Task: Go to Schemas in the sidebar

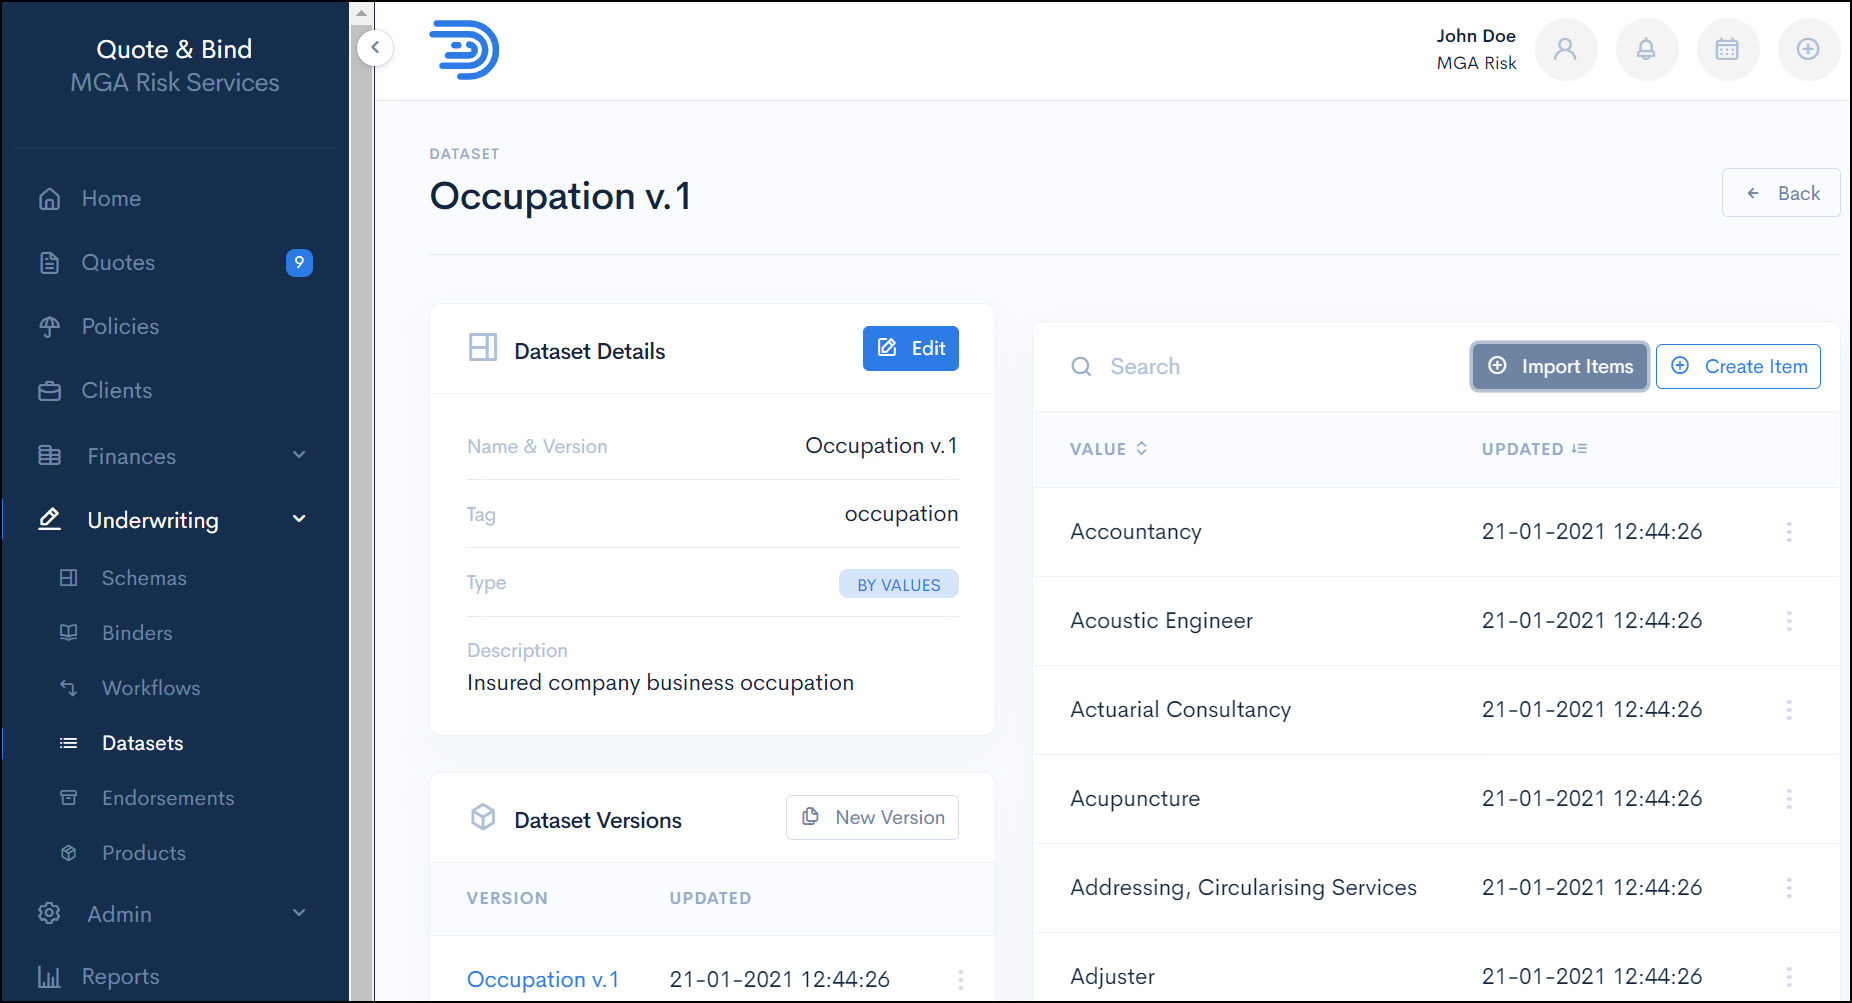Action: [x=144, y=578]
